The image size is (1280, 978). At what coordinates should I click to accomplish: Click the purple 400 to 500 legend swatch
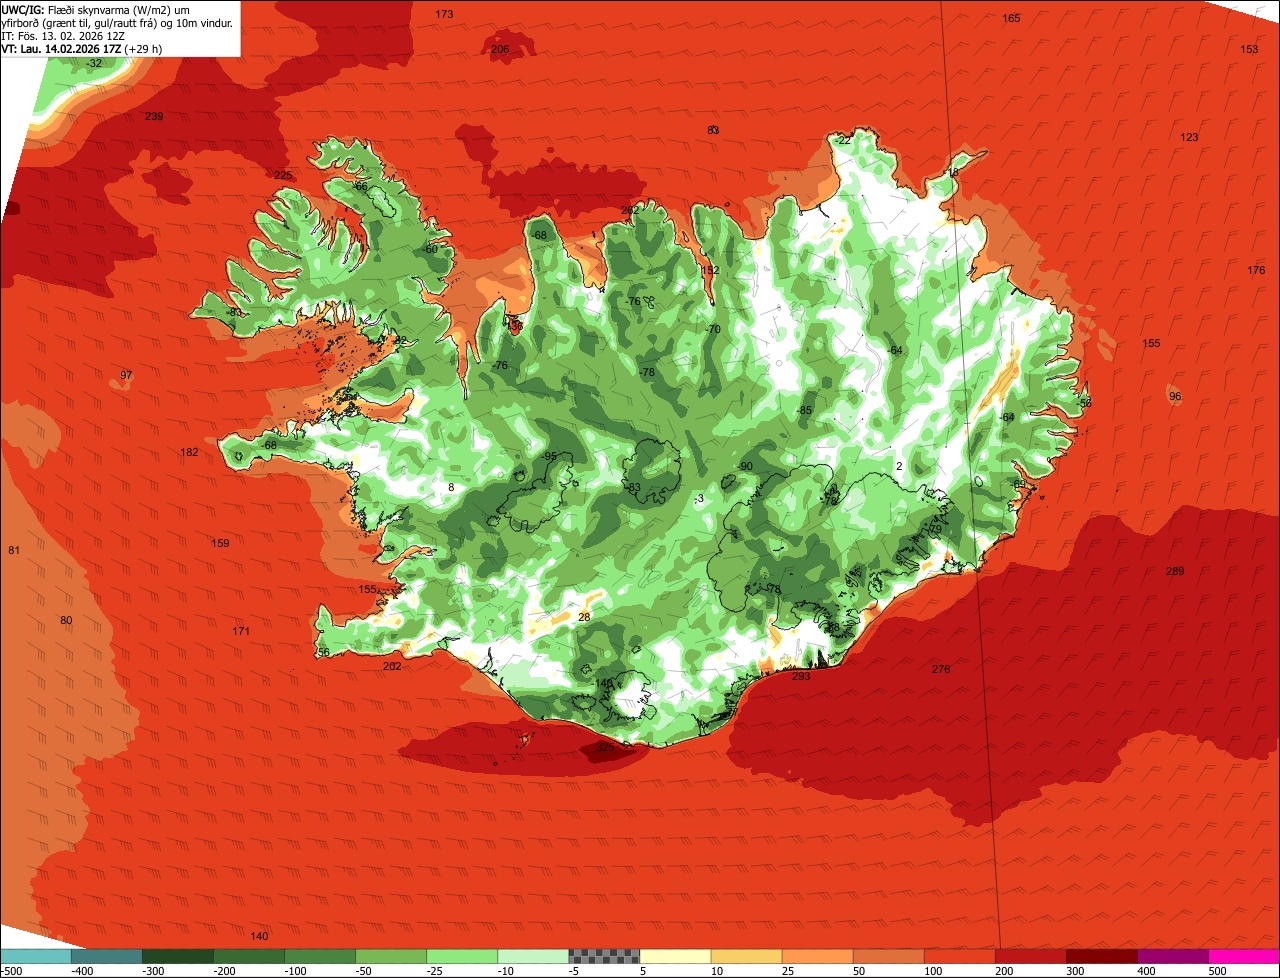click(1171, 956)
